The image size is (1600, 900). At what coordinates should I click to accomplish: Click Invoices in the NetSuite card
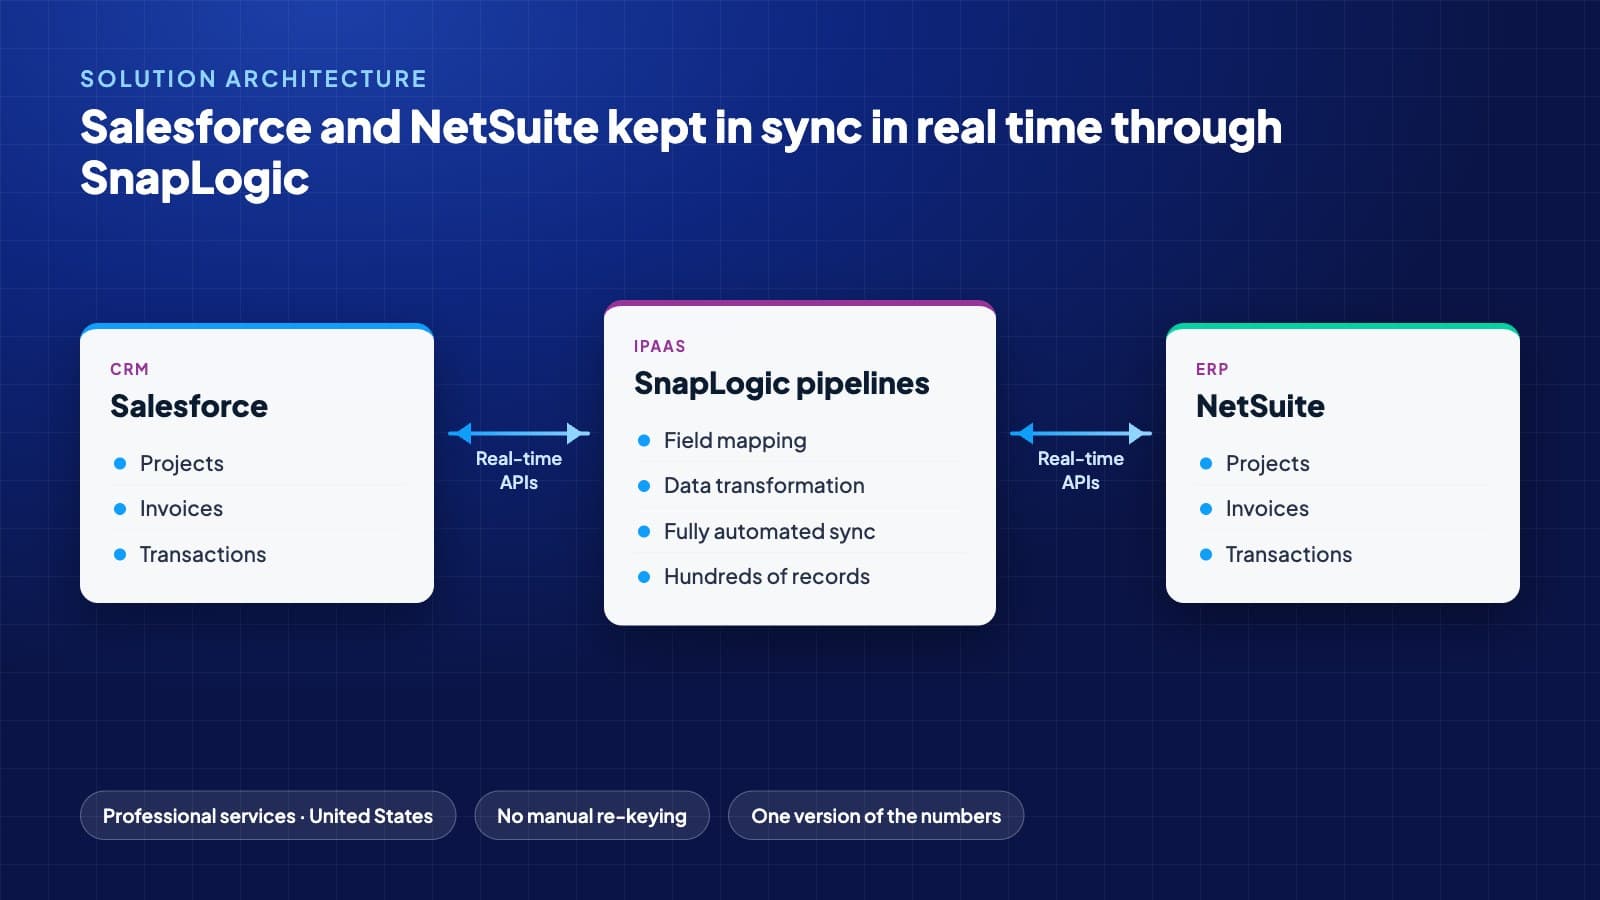click(x=1267, y=508)
